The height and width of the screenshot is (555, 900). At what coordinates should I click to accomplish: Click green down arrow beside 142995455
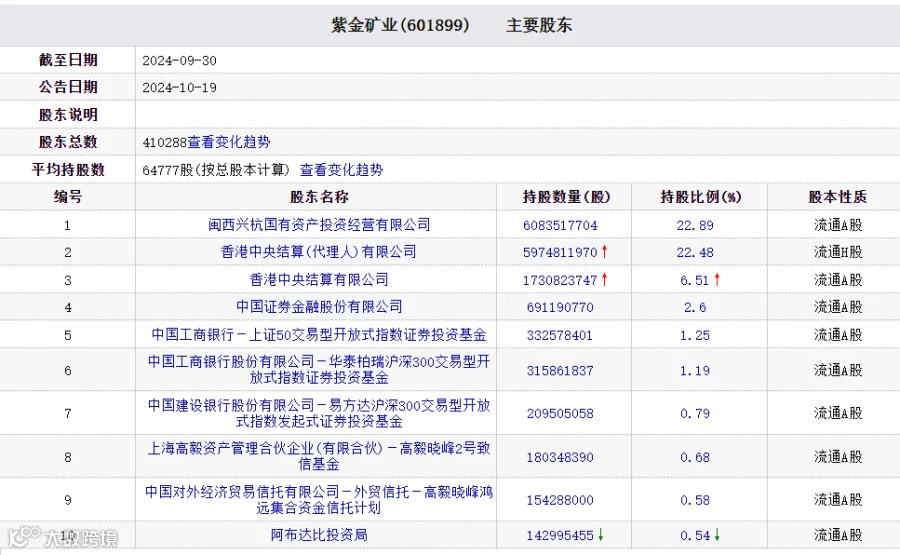pyautogui.click(x=600, y=535)
